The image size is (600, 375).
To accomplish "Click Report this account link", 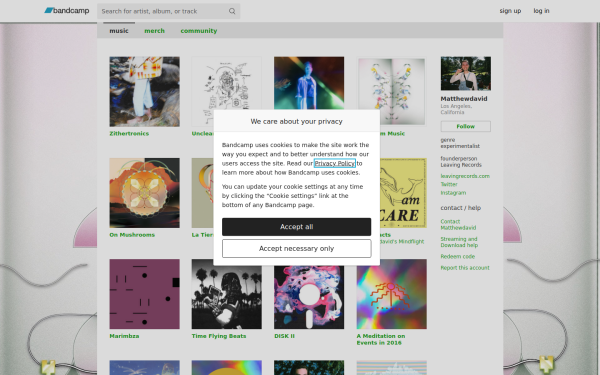I will pos(465,268).
